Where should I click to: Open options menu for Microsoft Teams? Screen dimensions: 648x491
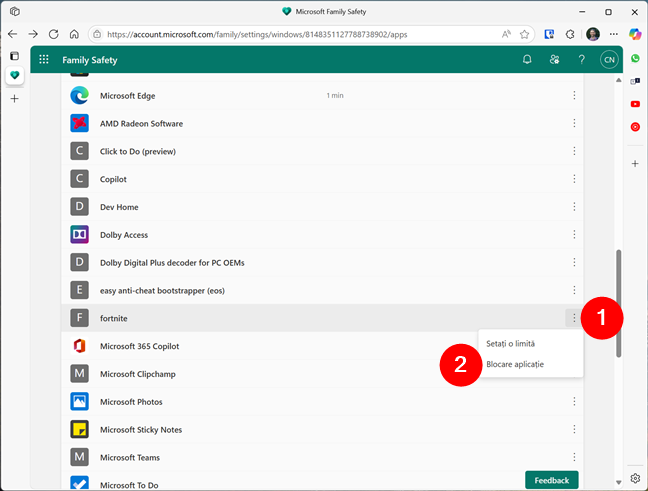pyautogui.click(x=574, y=457)
